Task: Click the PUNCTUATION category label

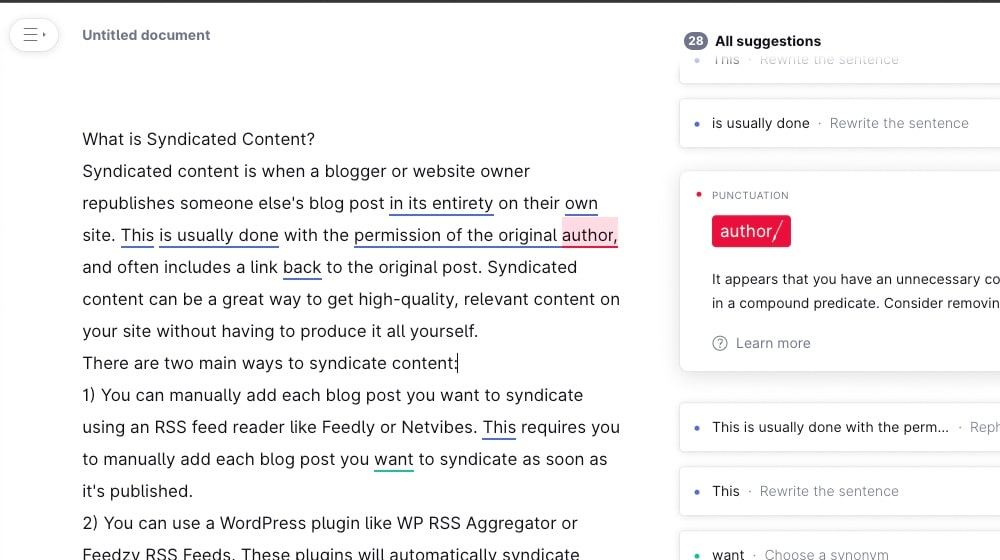Action: tap(750, 195)
